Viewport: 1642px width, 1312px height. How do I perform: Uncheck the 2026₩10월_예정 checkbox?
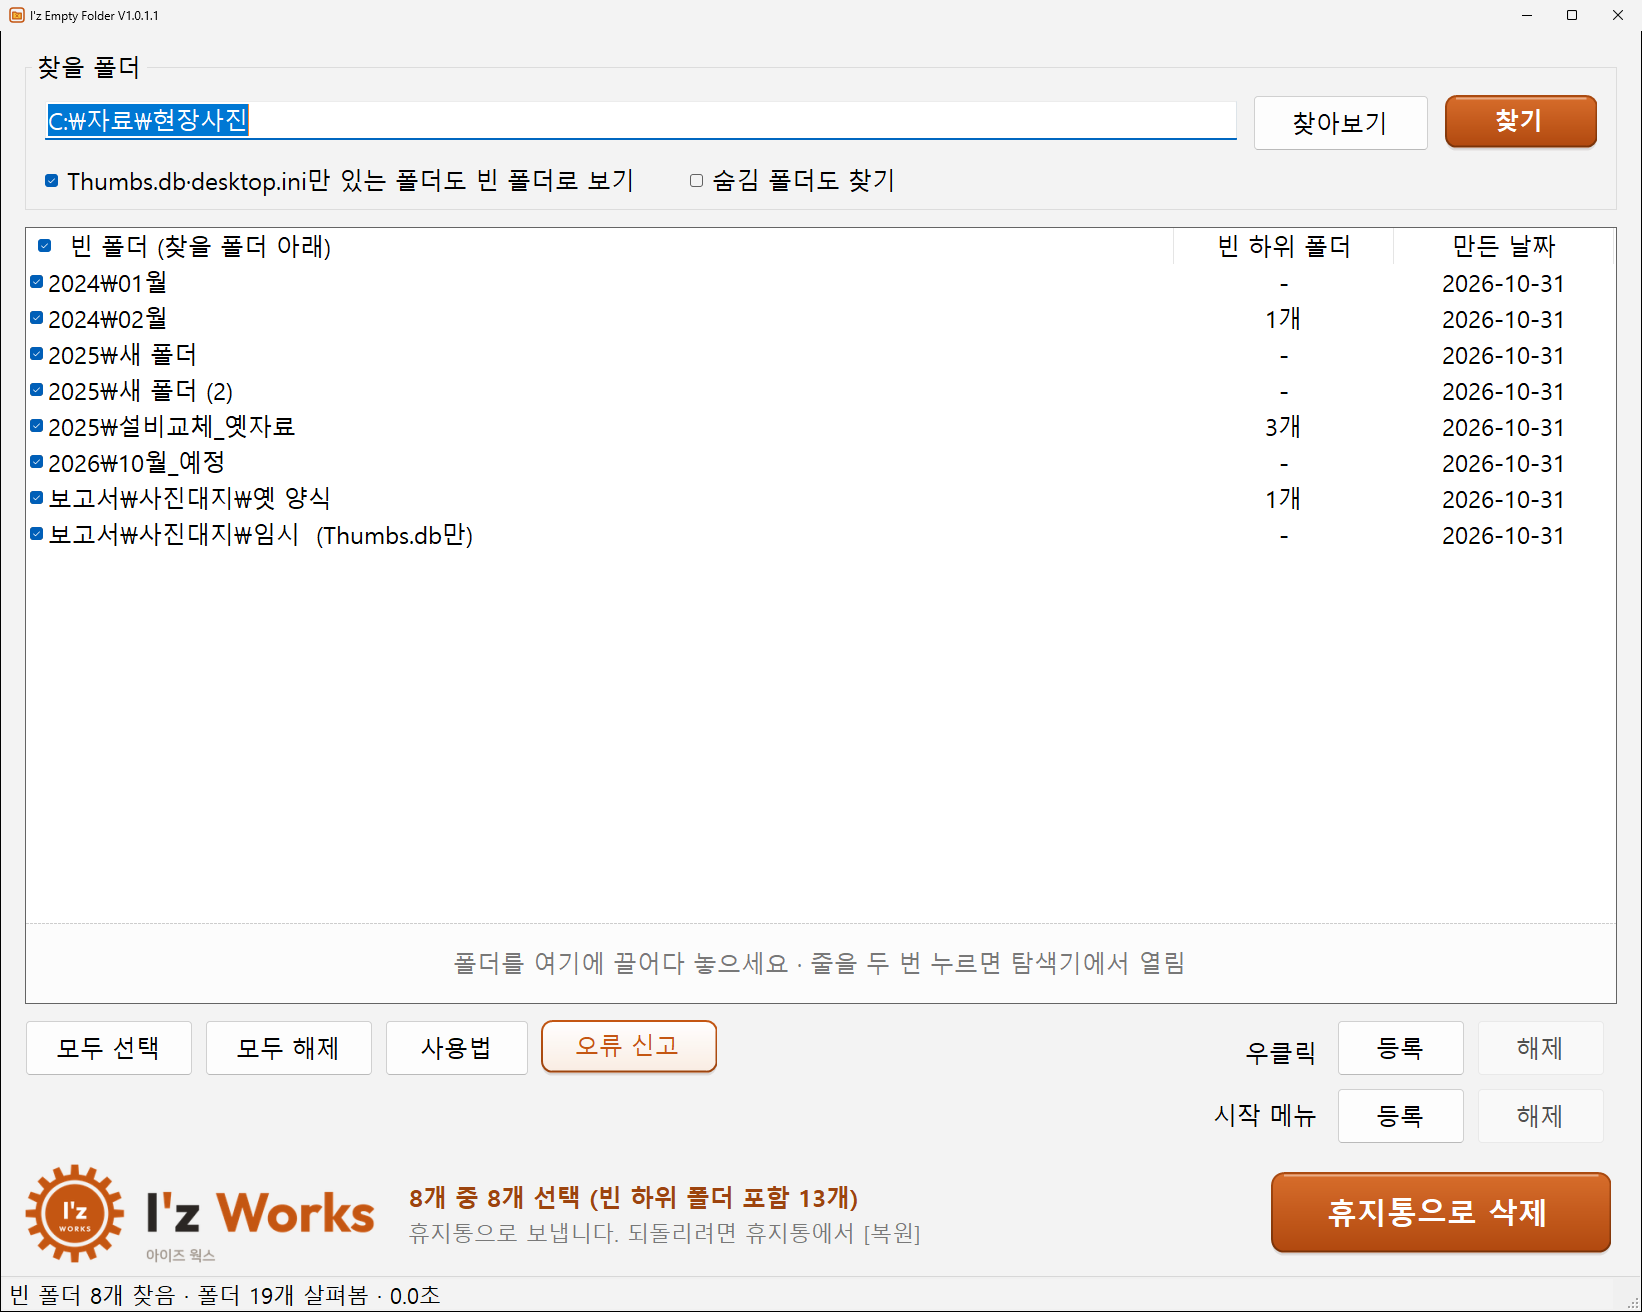[x=36, y=463]
